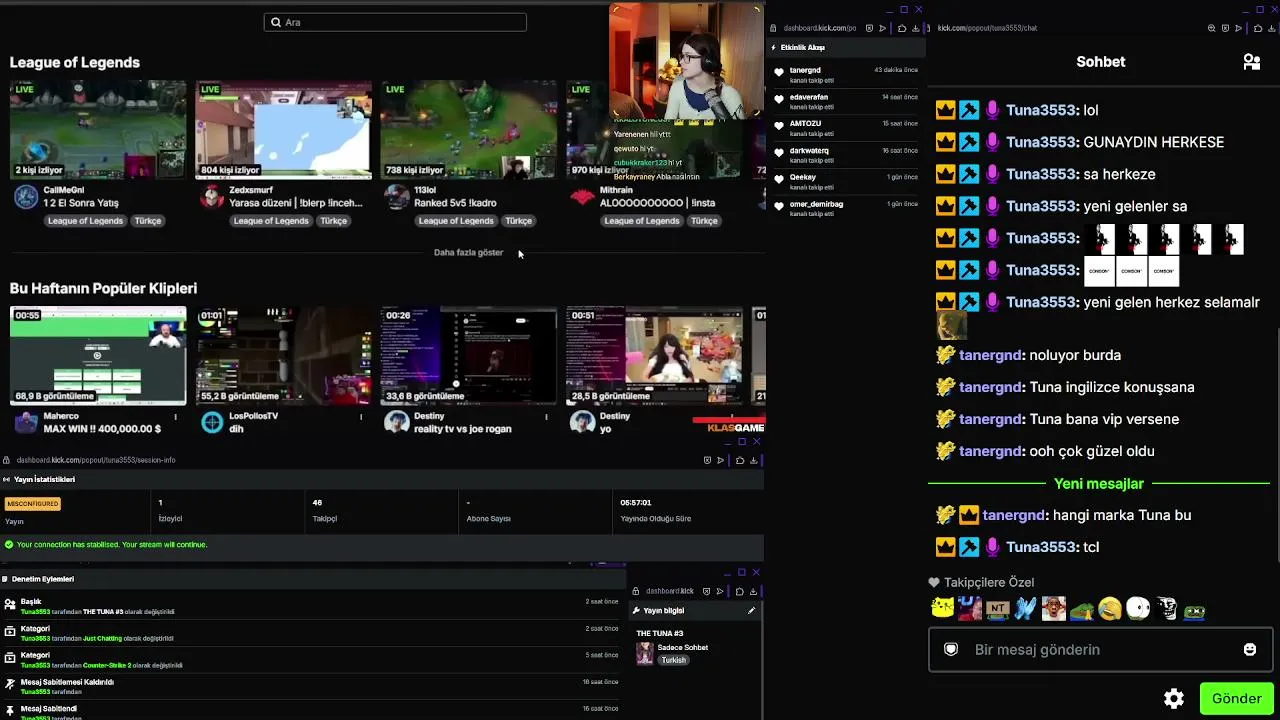The height and width of the screenshot is (720, 1280).
Task: Click League of Legends tag under Zedxsmurf
Action: (271, 221)
